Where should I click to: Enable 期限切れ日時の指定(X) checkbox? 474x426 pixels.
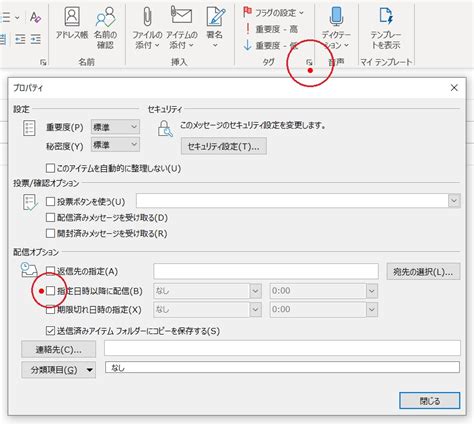coord(50,310)
